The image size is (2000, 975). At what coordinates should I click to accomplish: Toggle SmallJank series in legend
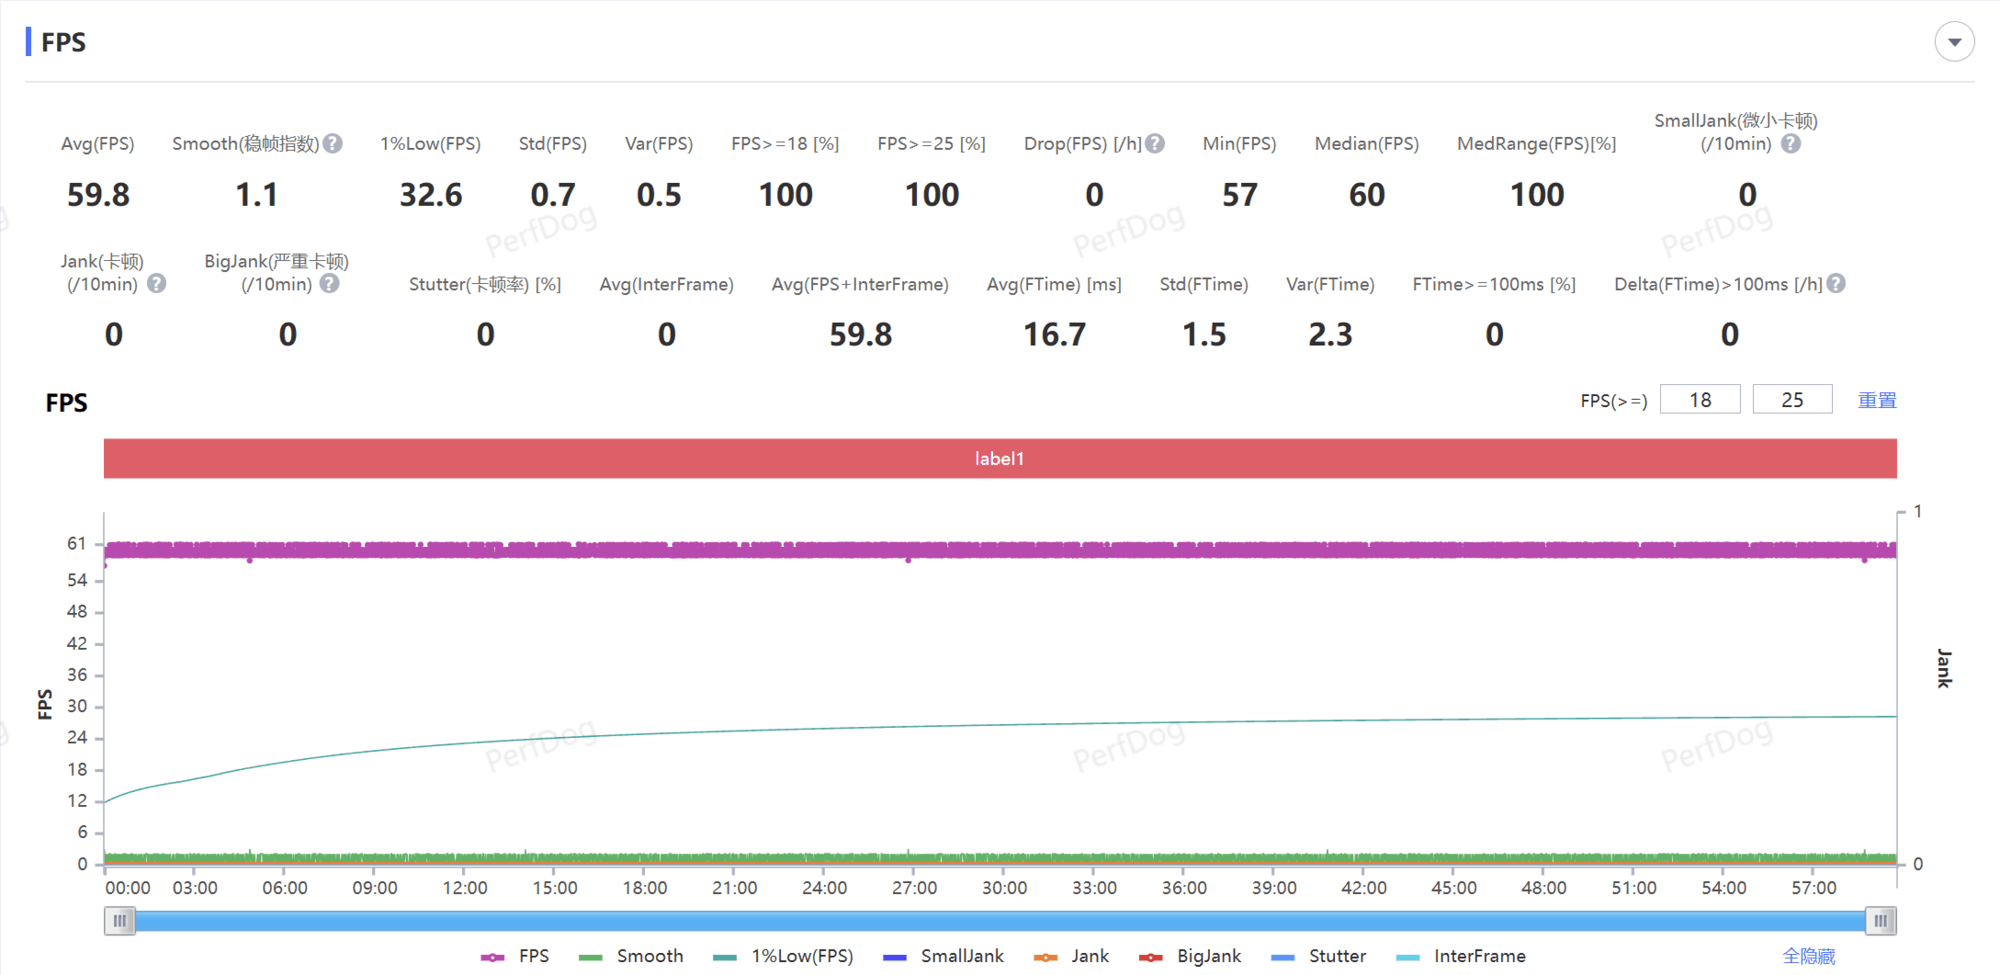[x=944, y=957]
